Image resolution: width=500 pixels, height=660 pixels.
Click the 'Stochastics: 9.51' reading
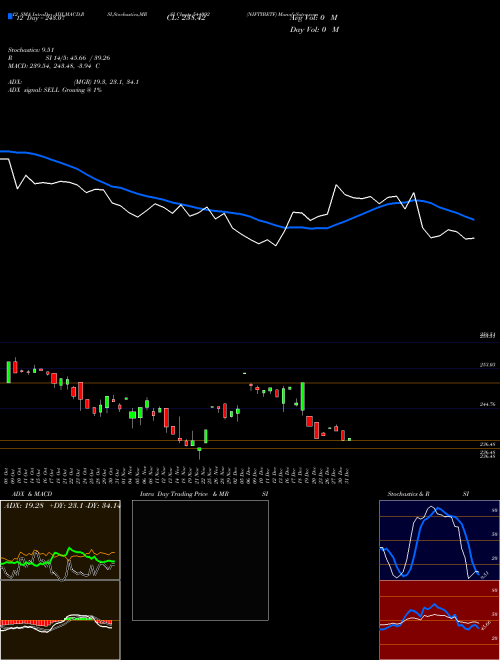(31, 50)
